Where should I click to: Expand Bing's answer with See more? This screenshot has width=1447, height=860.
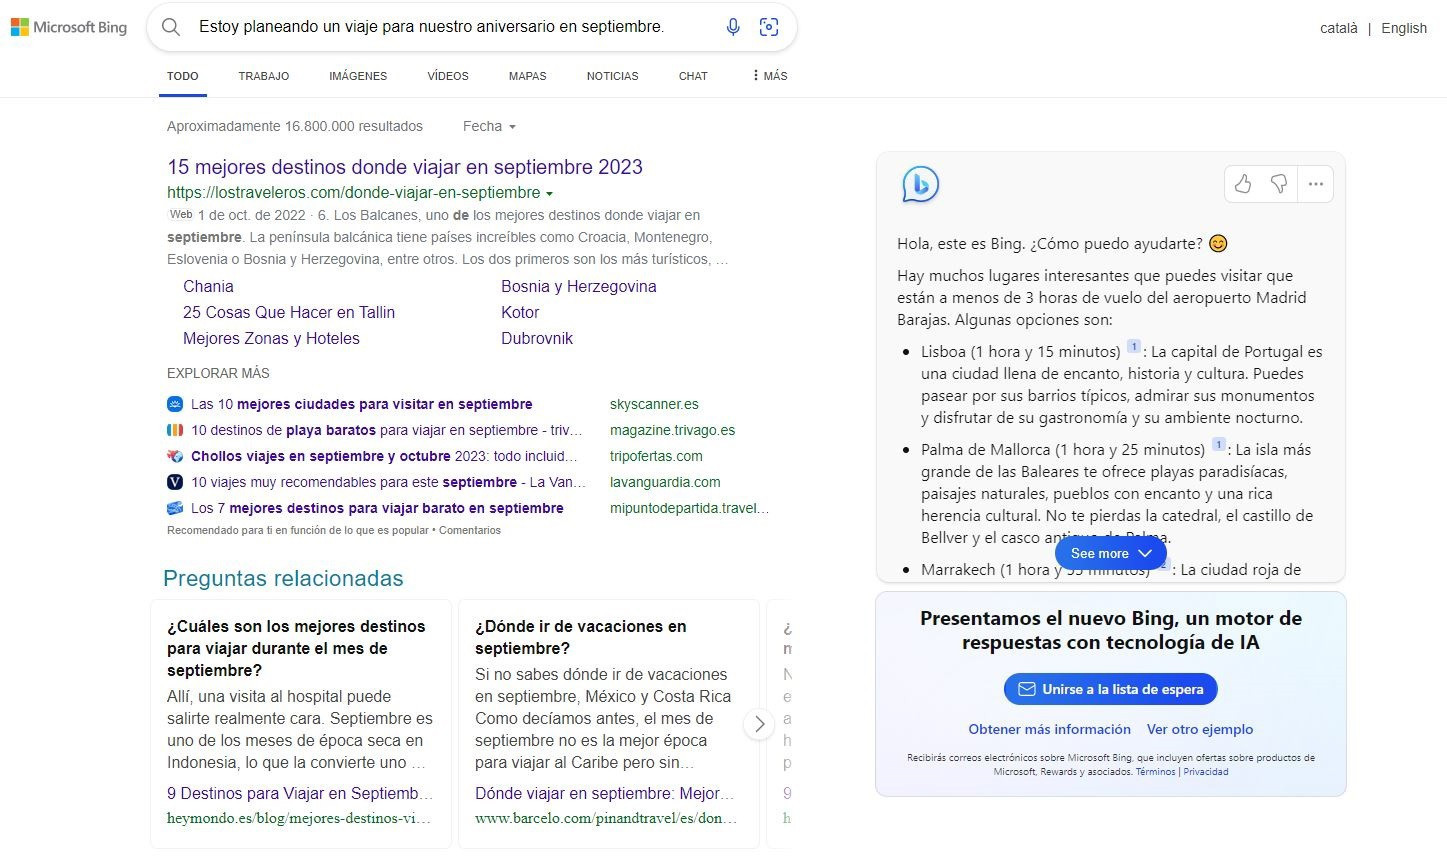point(1110,553)
